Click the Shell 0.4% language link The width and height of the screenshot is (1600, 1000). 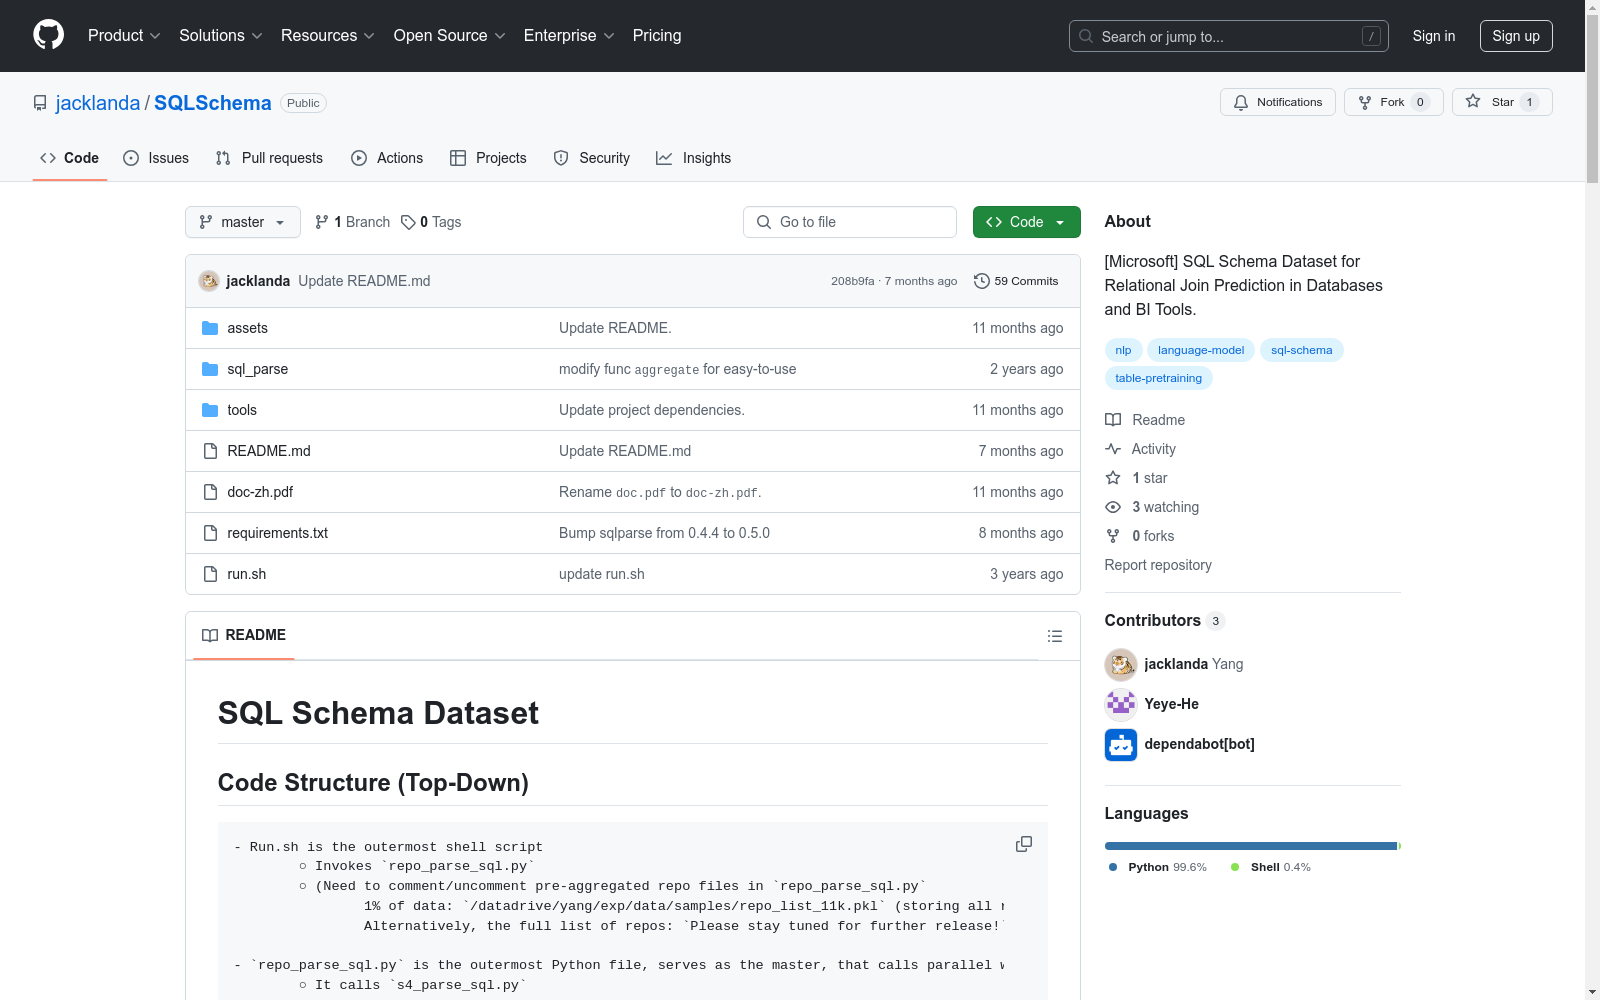(1271, 867)
